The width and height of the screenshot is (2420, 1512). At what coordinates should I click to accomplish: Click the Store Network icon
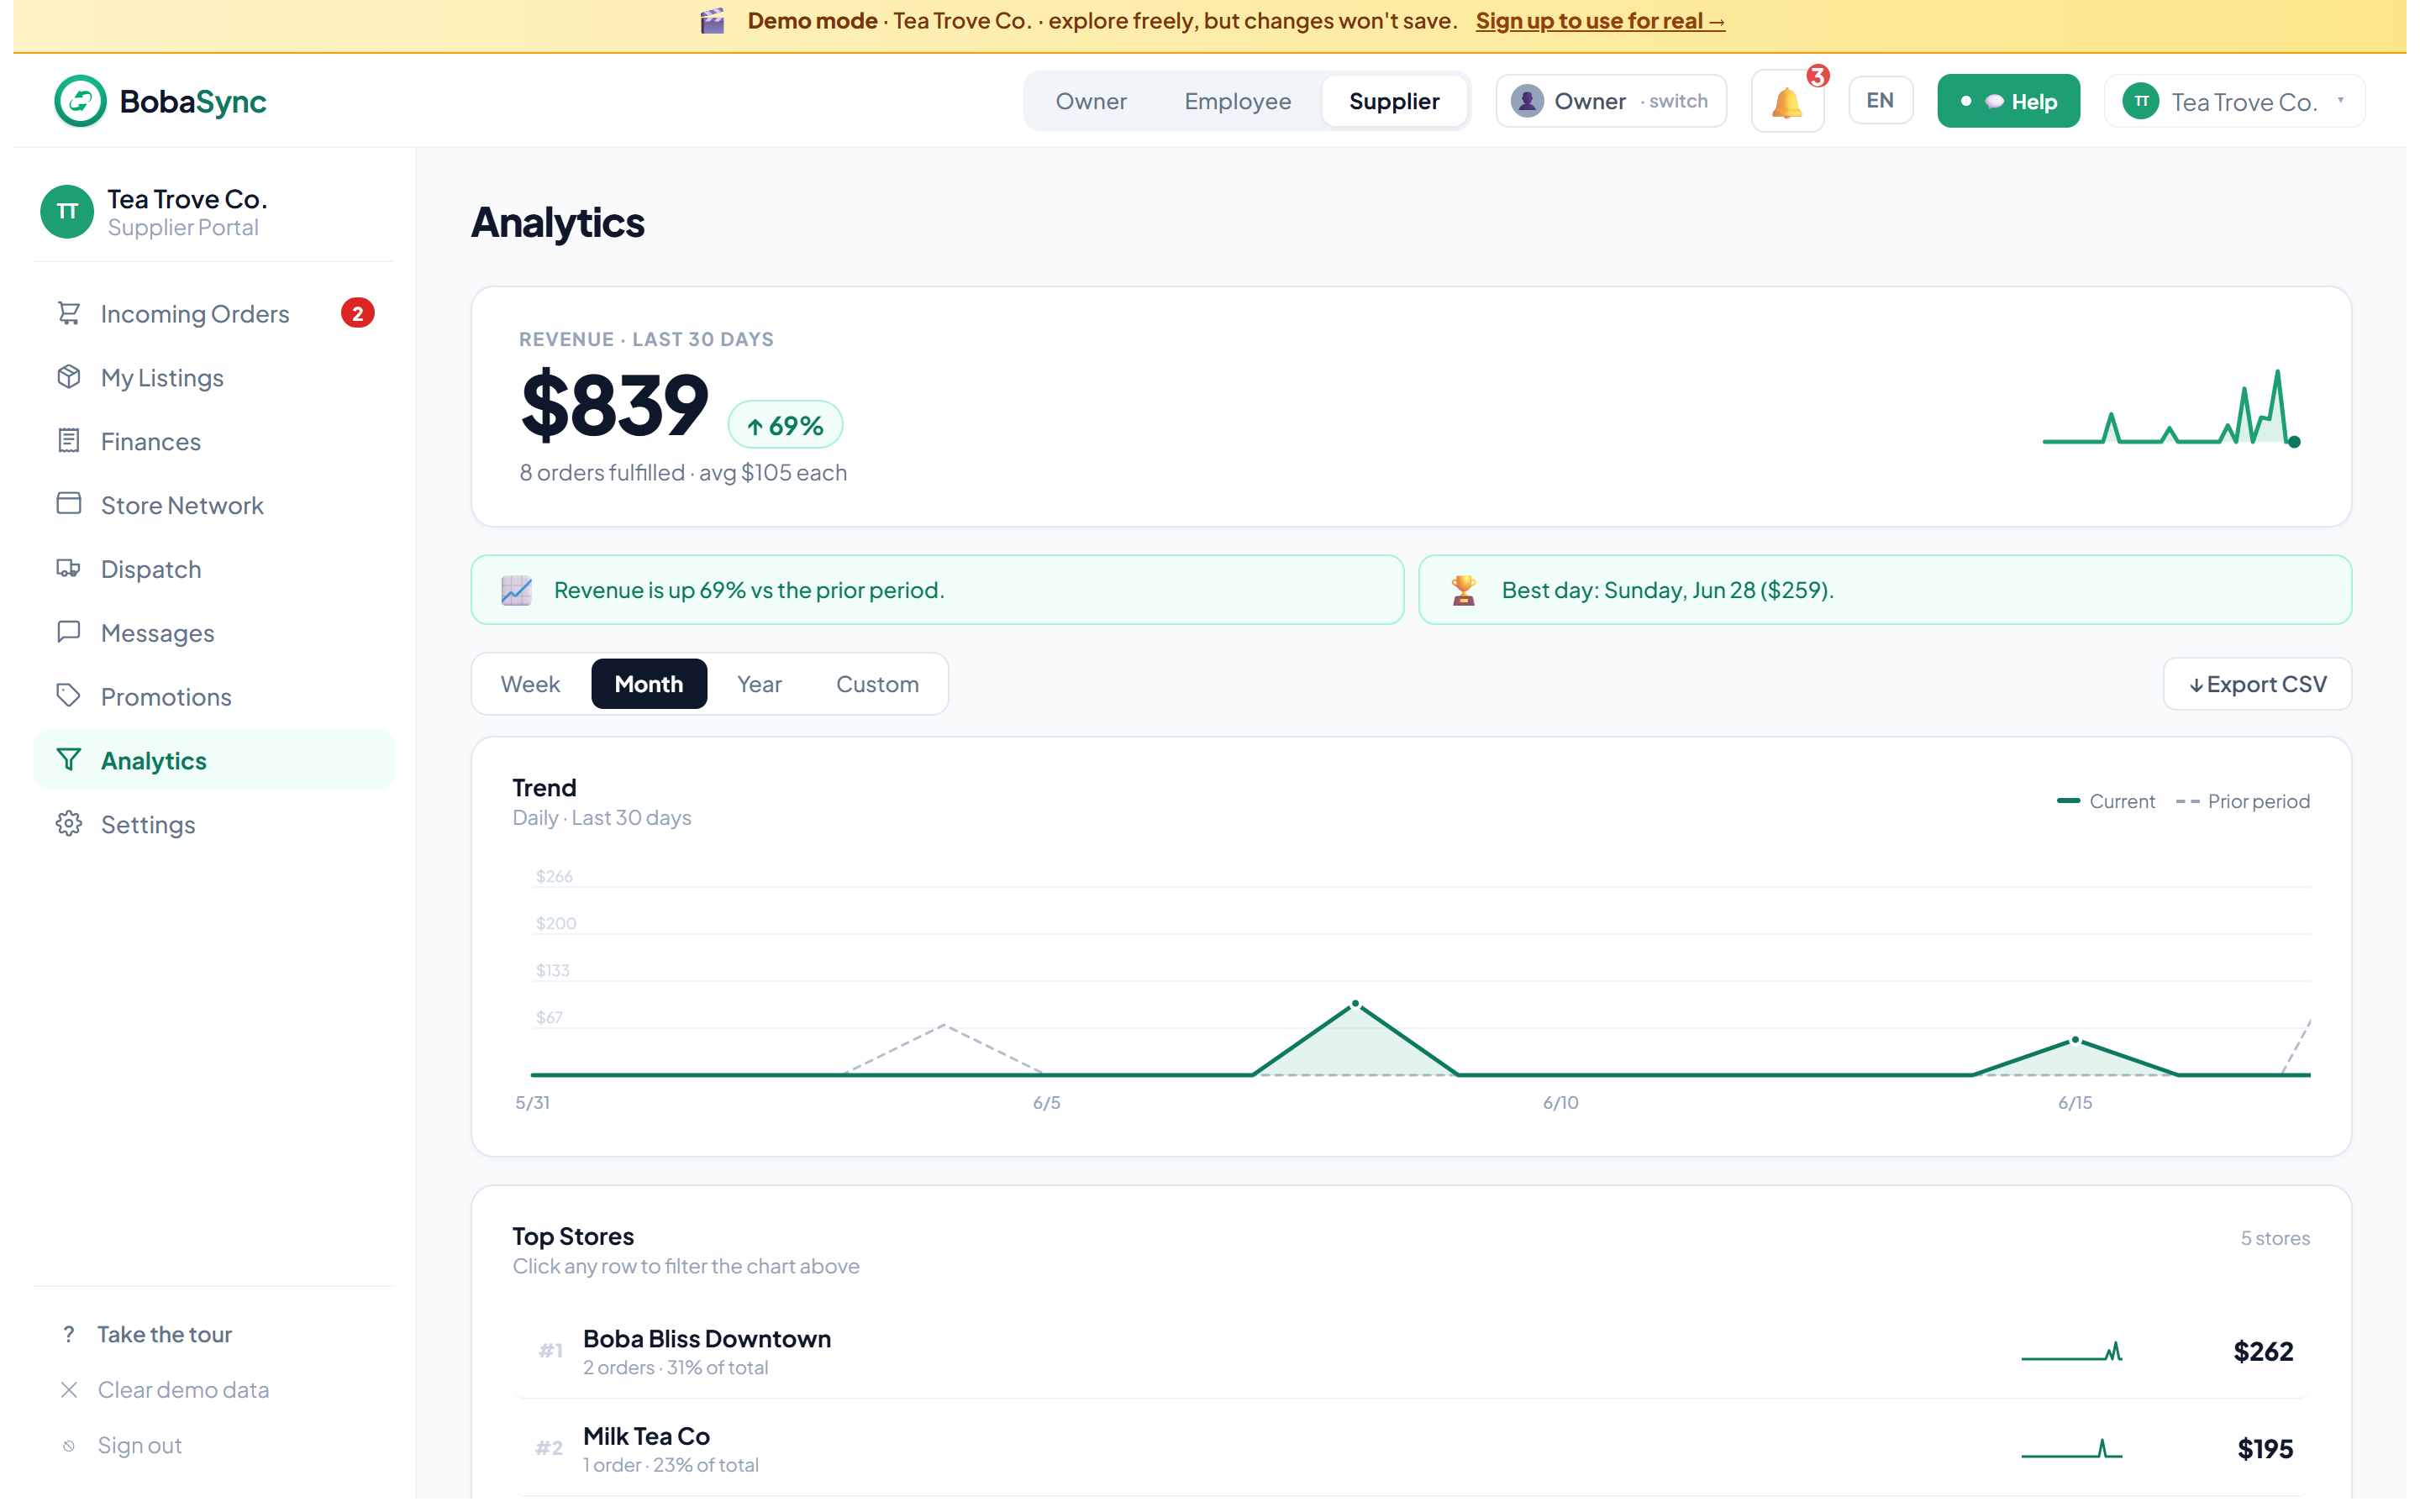pyautogui.click(x=69, y=504)
